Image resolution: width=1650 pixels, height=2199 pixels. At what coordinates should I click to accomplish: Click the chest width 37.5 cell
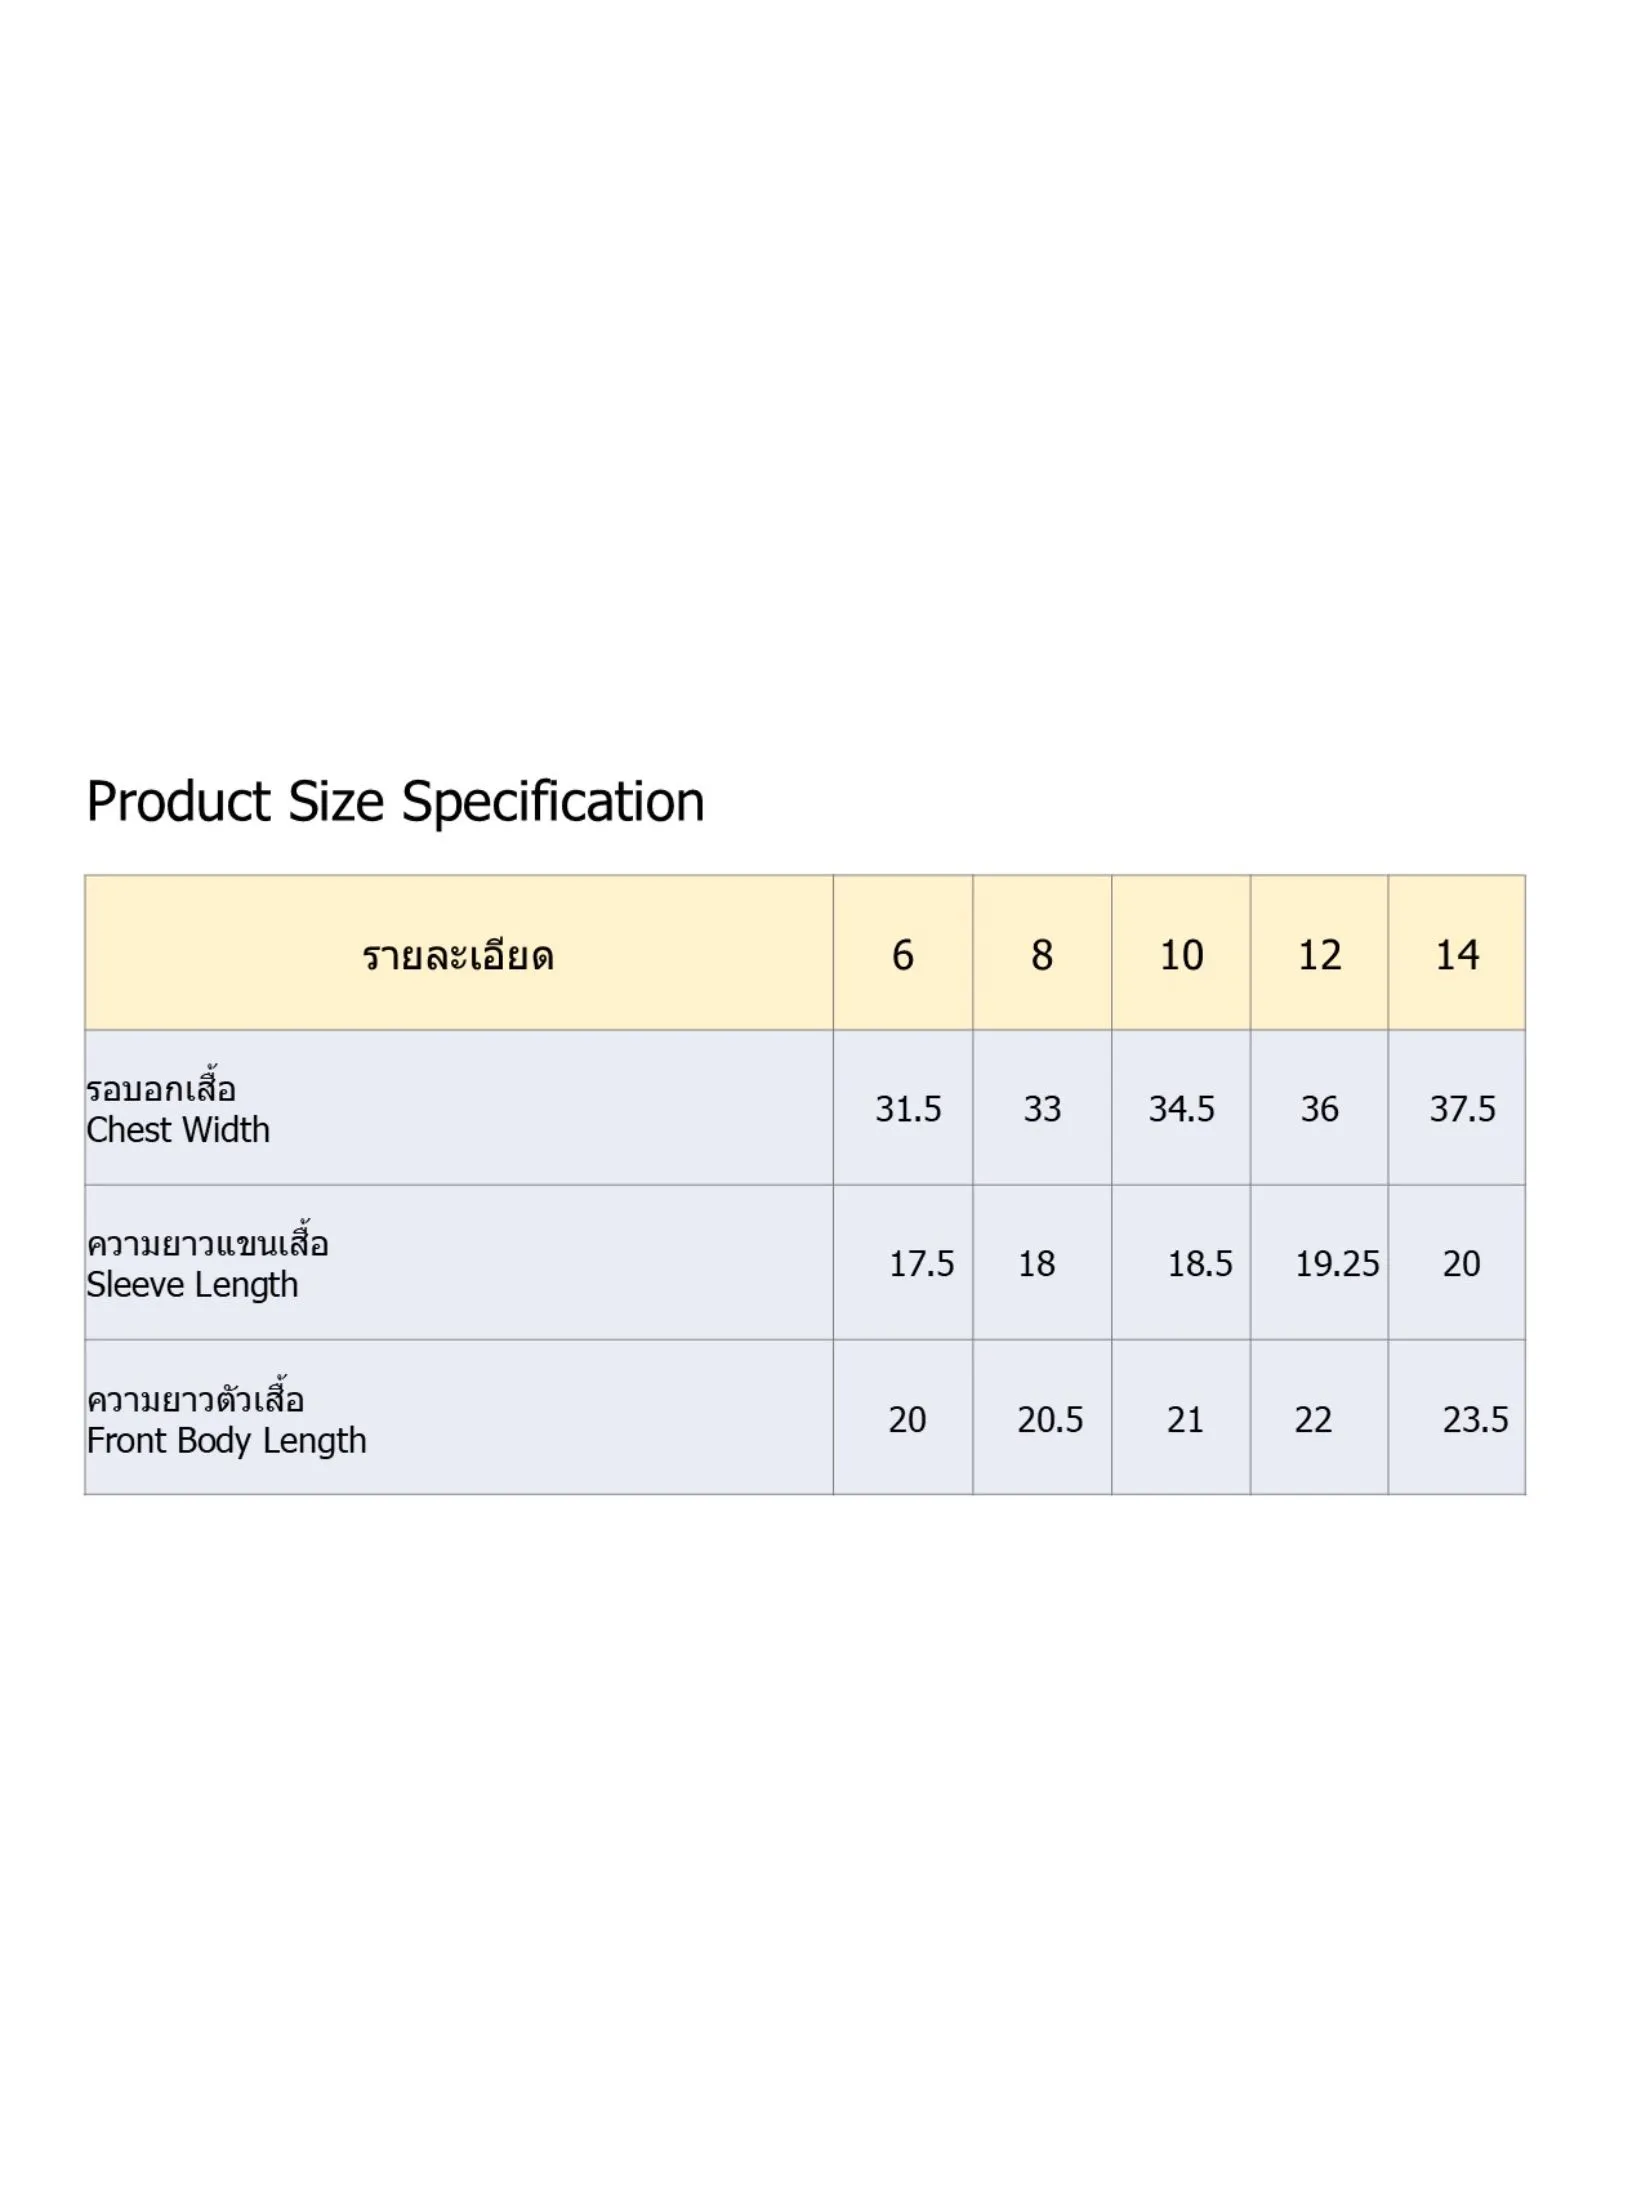pyautogui.click(x=1462, y=1109)
